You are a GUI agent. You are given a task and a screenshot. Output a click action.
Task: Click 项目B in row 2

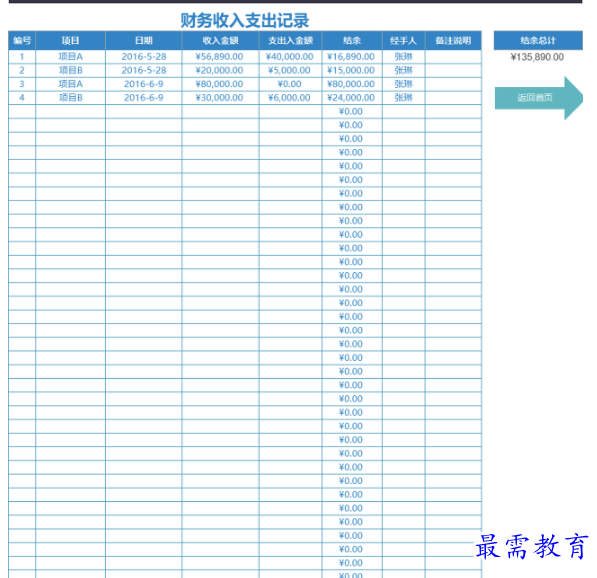click(x=70, y=70)
